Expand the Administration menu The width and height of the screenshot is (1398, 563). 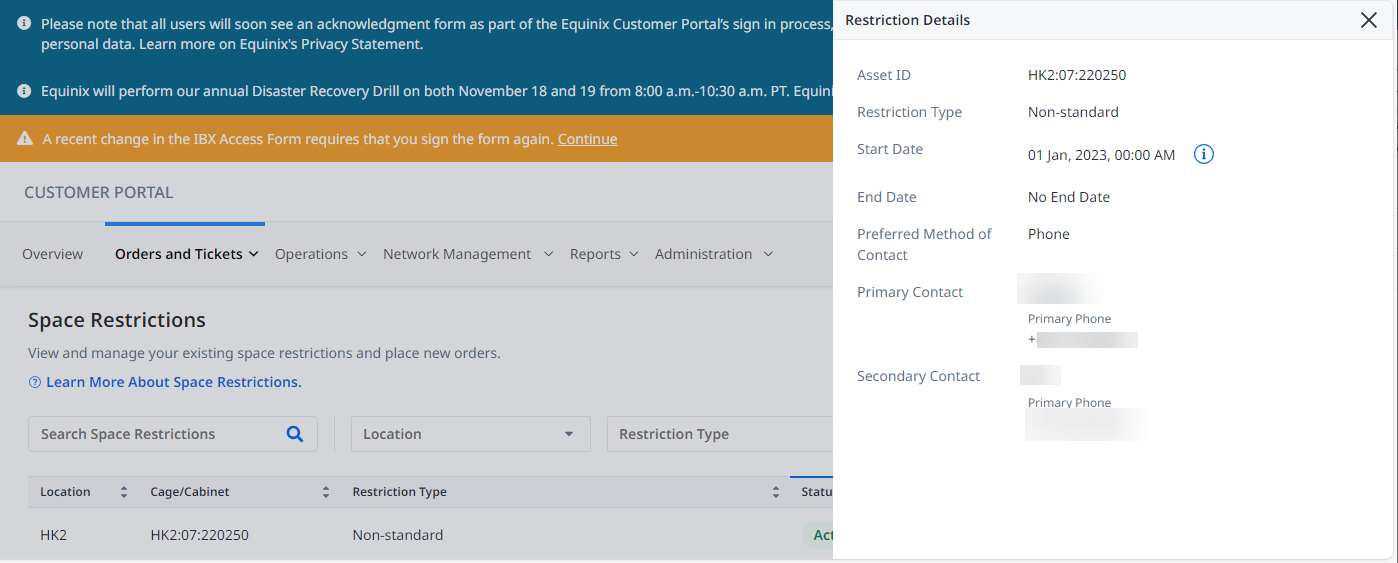point(714,254)
